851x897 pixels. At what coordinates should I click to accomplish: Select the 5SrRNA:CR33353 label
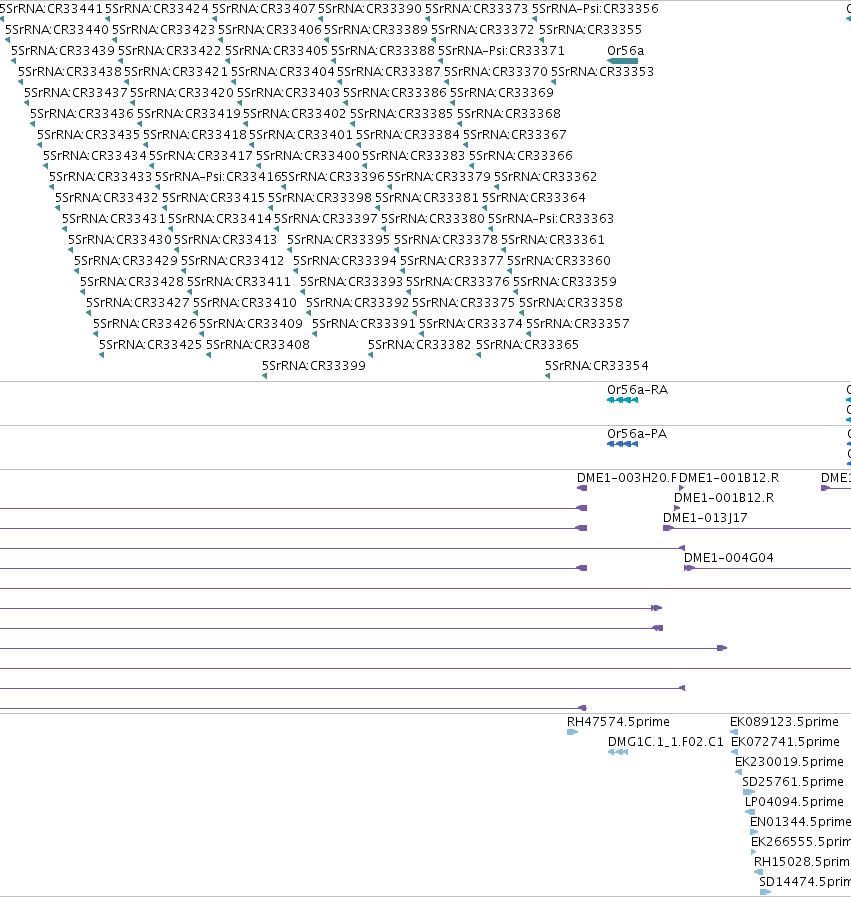(x=602, y=72)
